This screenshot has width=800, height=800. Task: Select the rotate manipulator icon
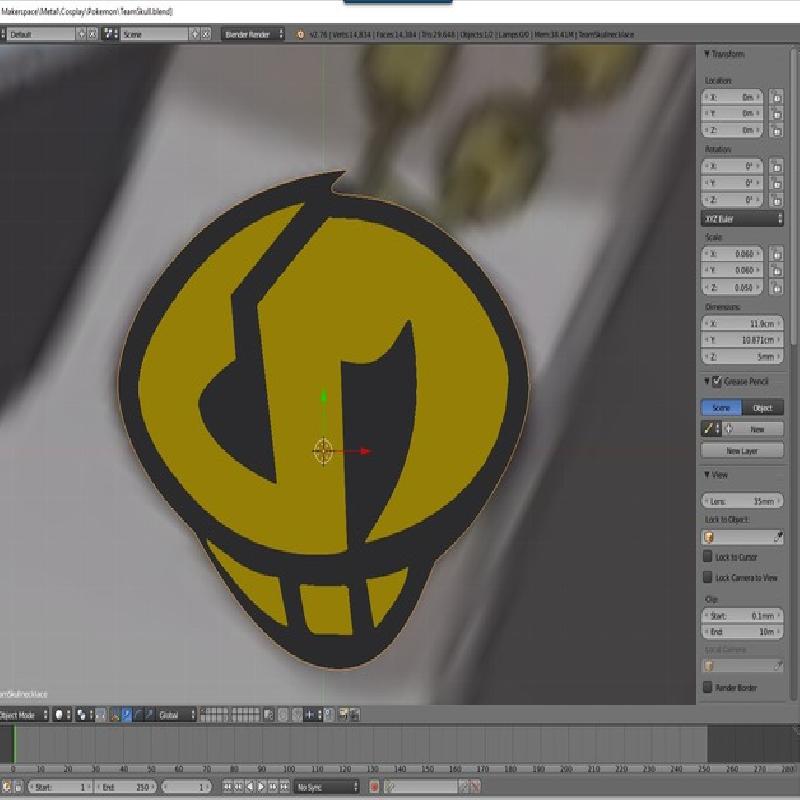138,715
